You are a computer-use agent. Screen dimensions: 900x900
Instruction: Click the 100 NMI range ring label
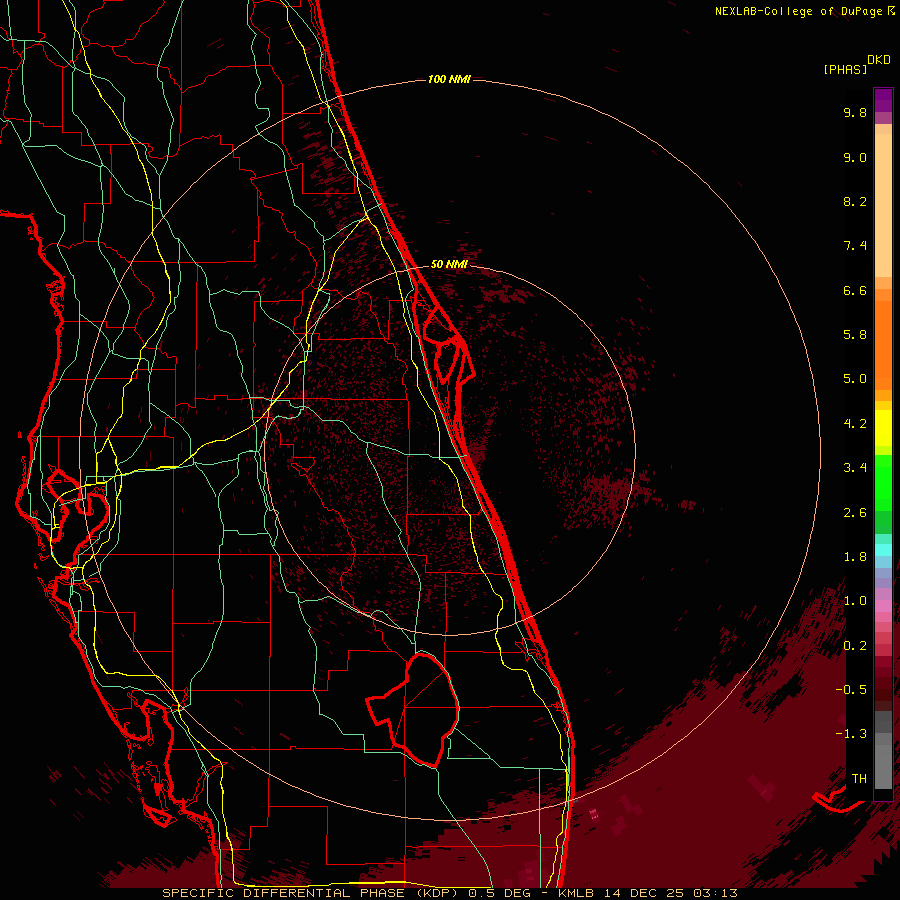[448, 79]
